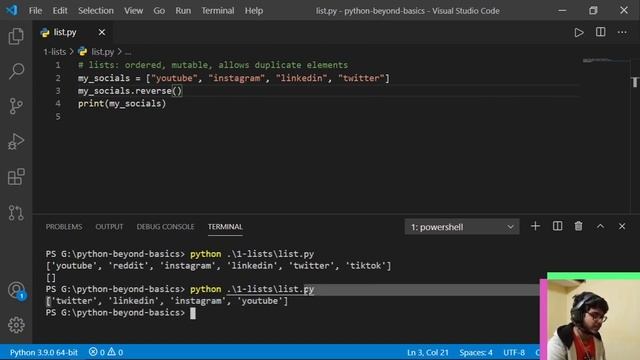Switch to the PROBLEMS panel tab
The height and width of the screenshot is (360, 640).
[64, 227]
